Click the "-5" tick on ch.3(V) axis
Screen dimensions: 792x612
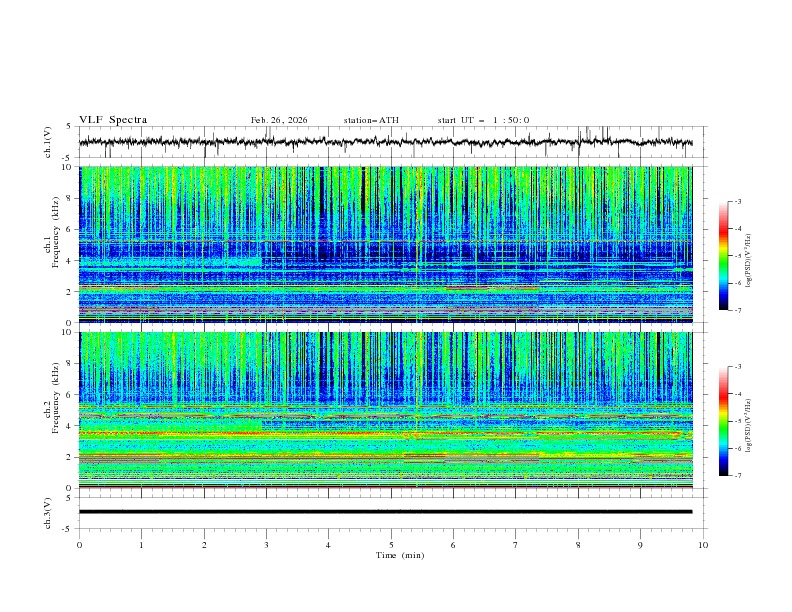(68, 529)
